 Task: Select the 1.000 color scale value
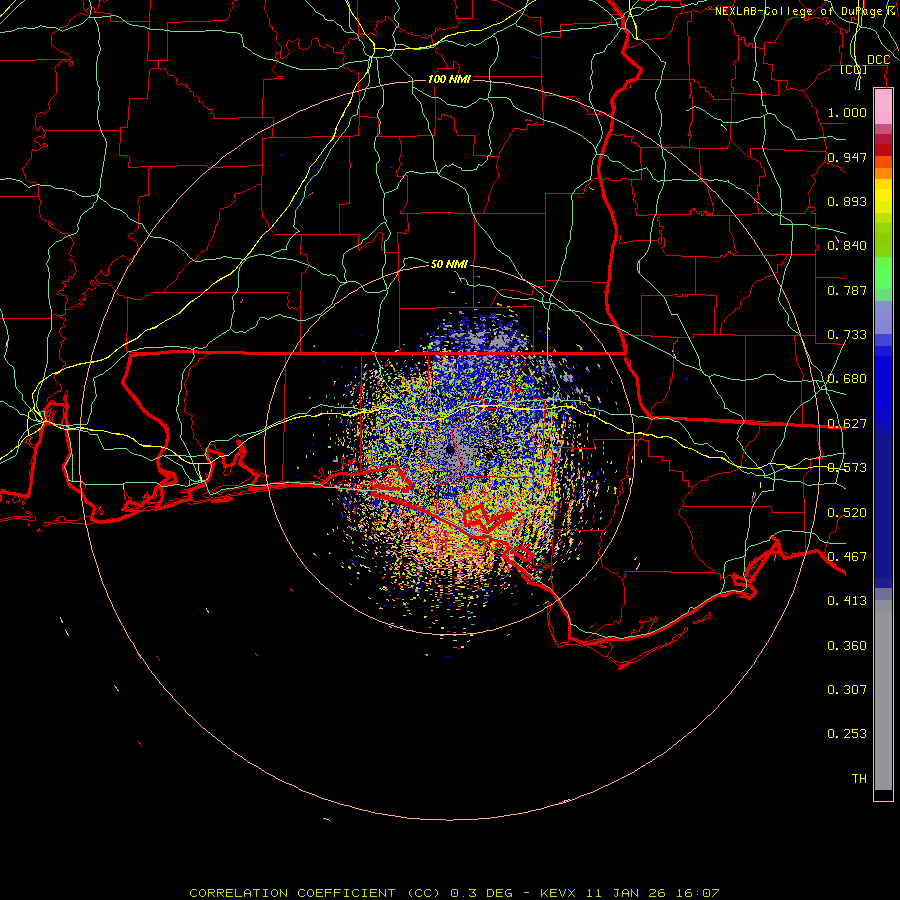pos(847,112)
